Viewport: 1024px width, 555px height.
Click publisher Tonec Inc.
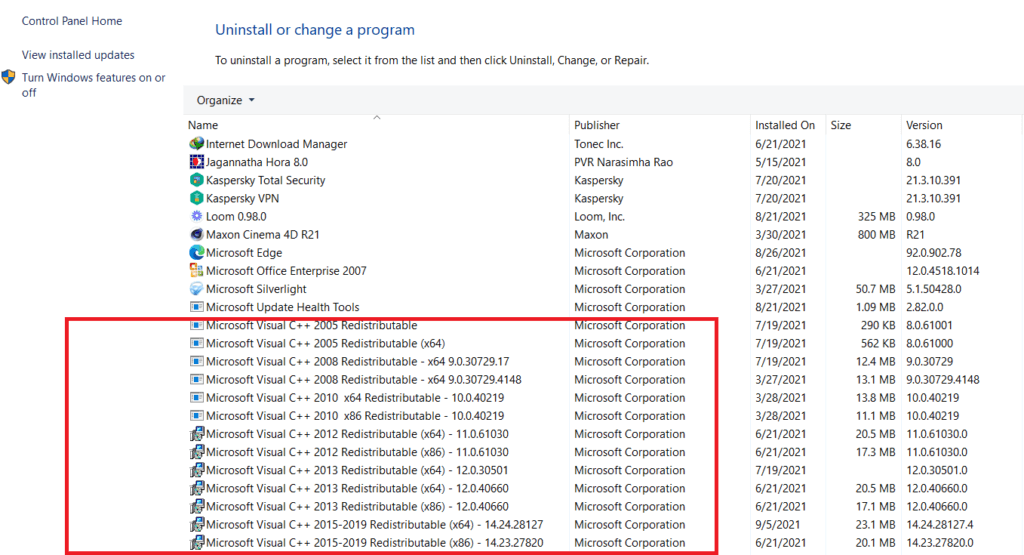click(598, 144)
